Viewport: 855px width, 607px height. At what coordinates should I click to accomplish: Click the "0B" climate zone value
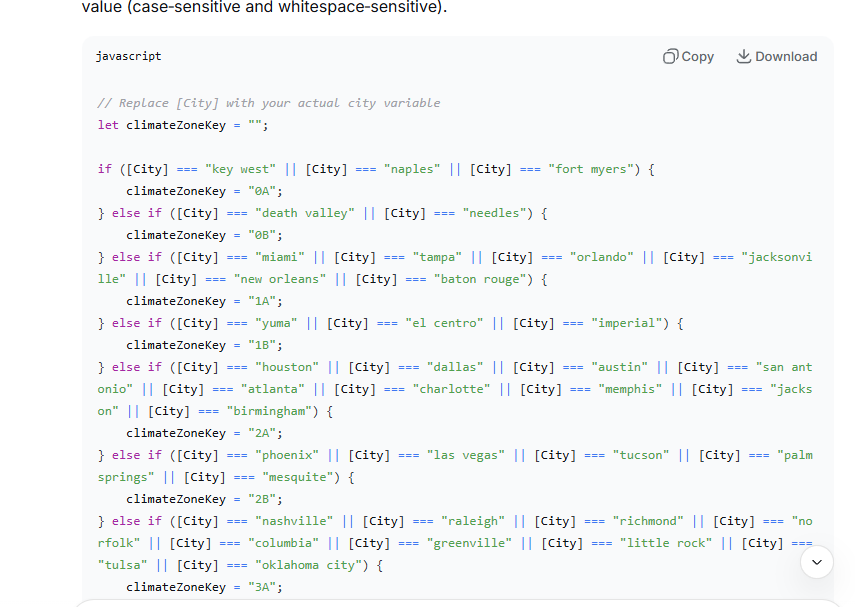click(x=265, y=235)
